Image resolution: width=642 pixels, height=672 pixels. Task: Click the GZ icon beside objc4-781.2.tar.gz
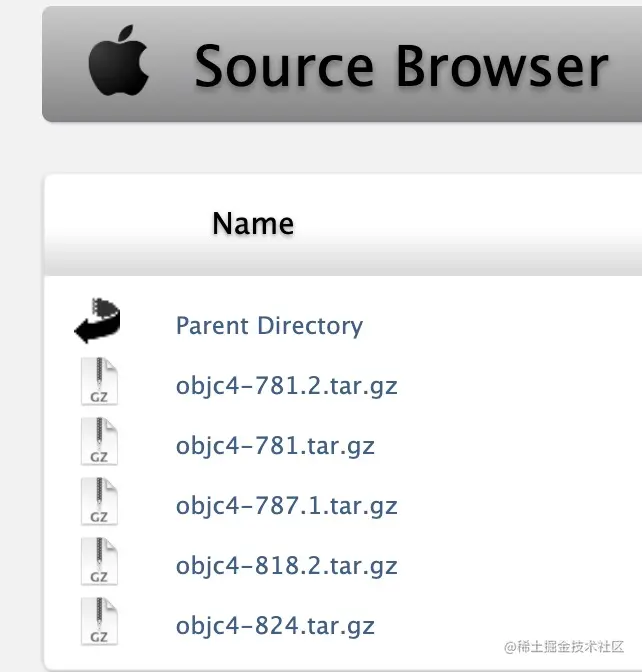(x=99, y=383)
